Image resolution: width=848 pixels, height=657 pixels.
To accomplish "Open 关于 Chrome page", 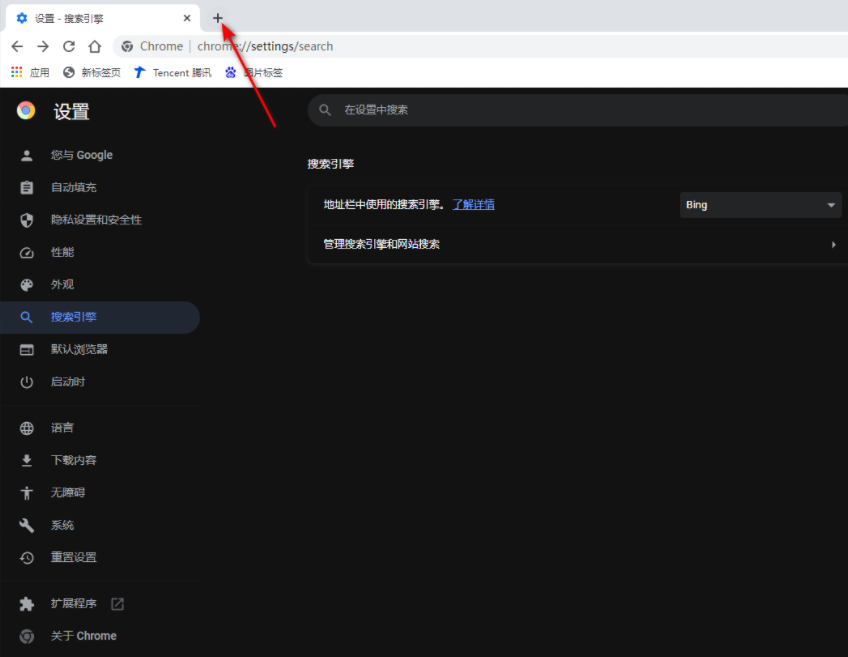I will click(x=101, y=636).
